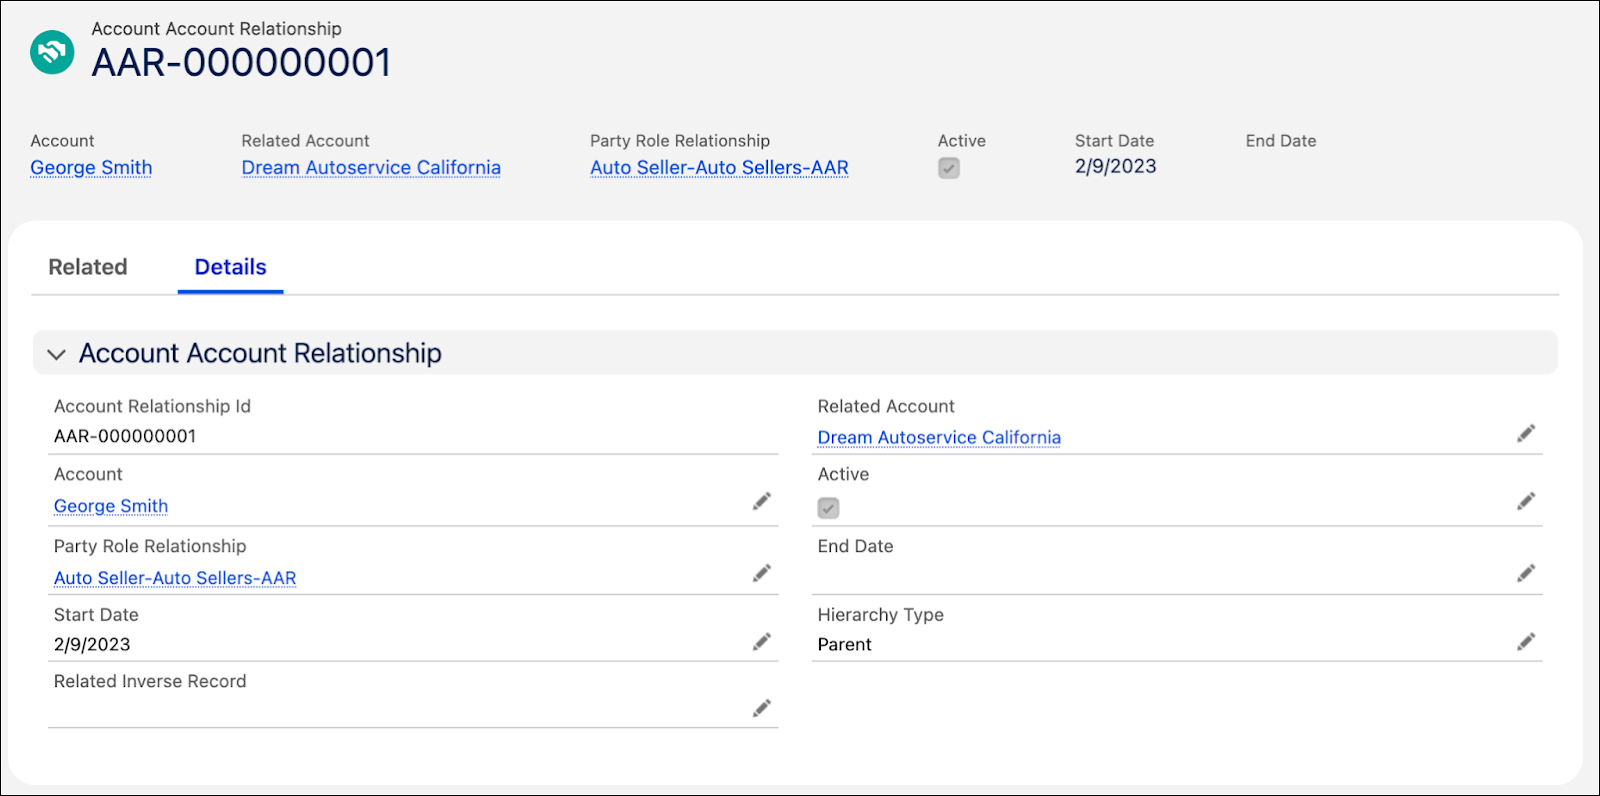The width and height of the screenshot is (1600, 796).
Task: Open George Smith link in the Details section
Action: [x=111, y=506]
